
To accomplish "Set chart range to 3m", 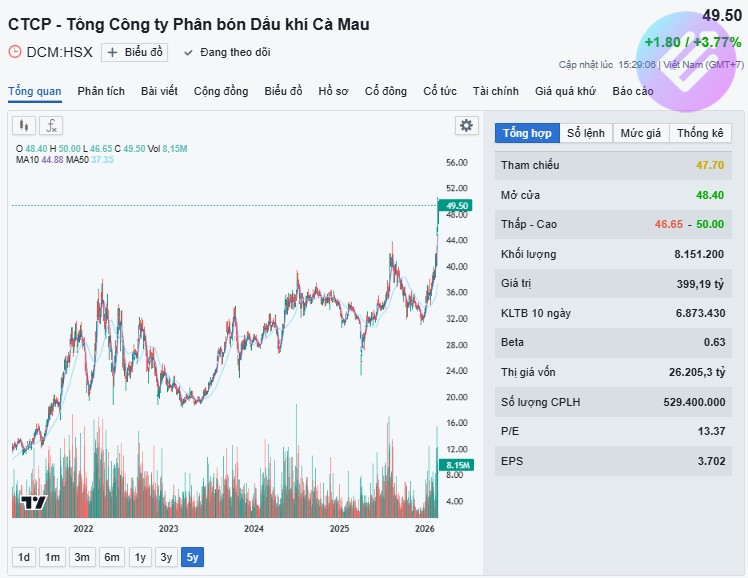I will pyautogui.click(x=82, y=557).
